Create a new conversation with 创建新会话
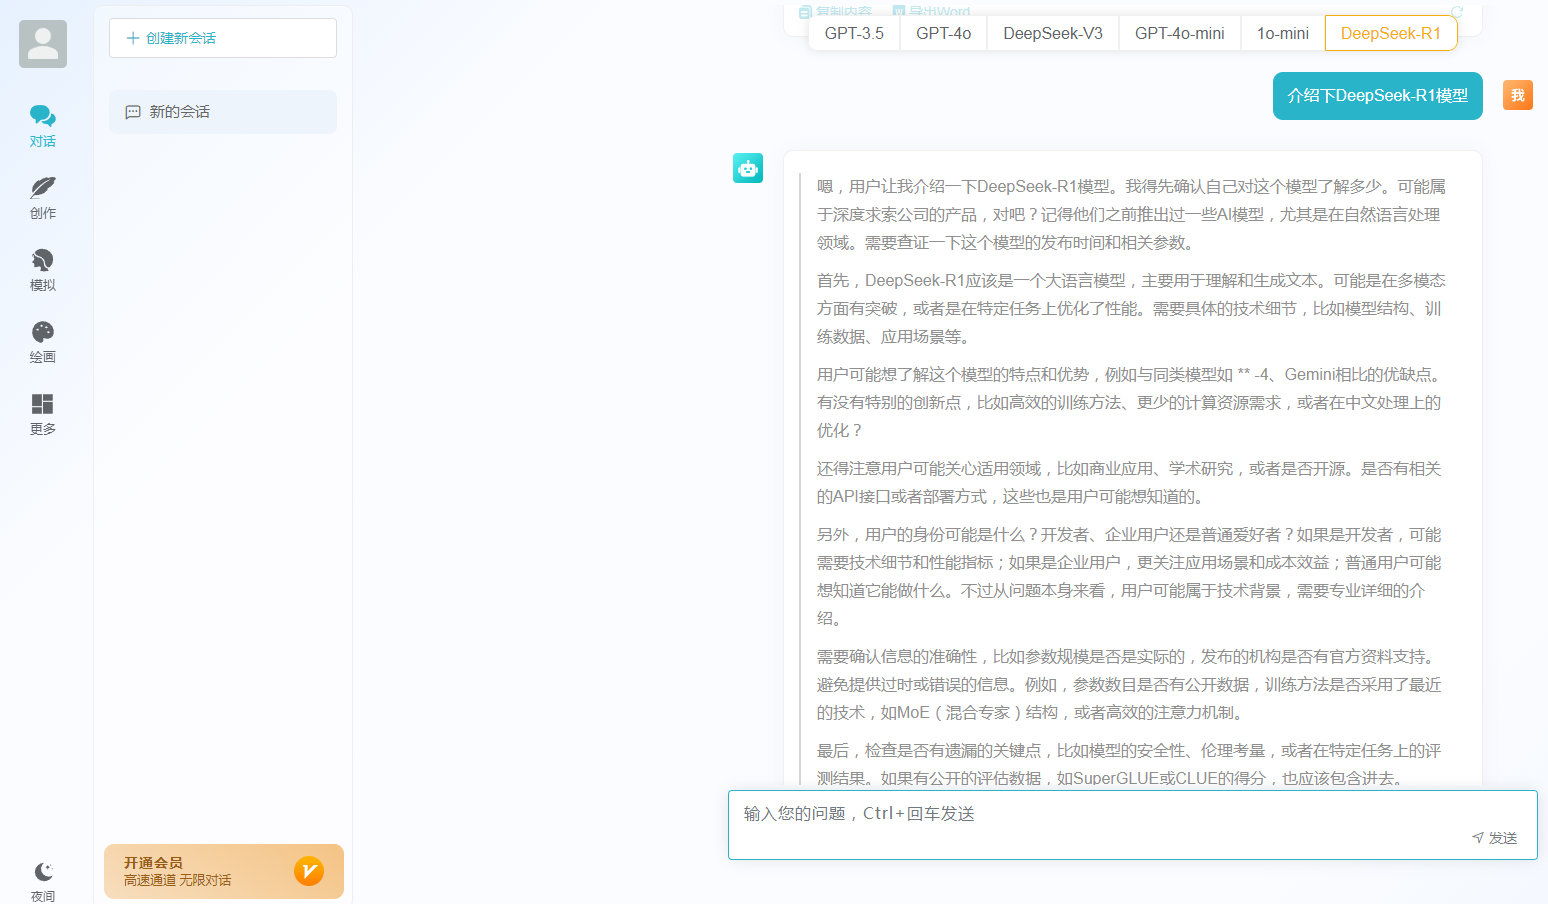The image size is (1548, 904). 223,38
